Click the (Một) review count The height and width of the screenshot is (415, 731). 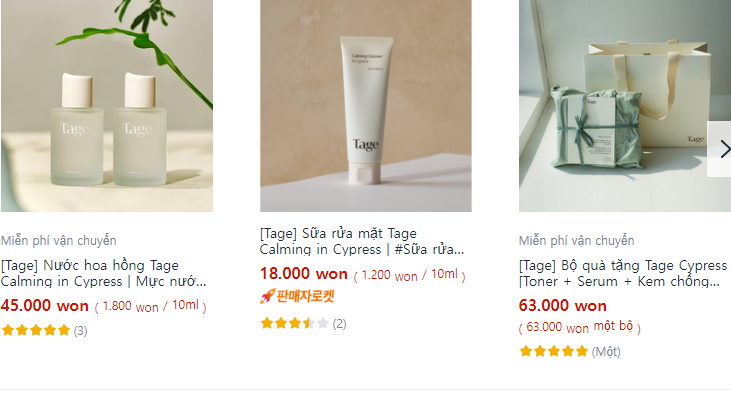point(606,352)
